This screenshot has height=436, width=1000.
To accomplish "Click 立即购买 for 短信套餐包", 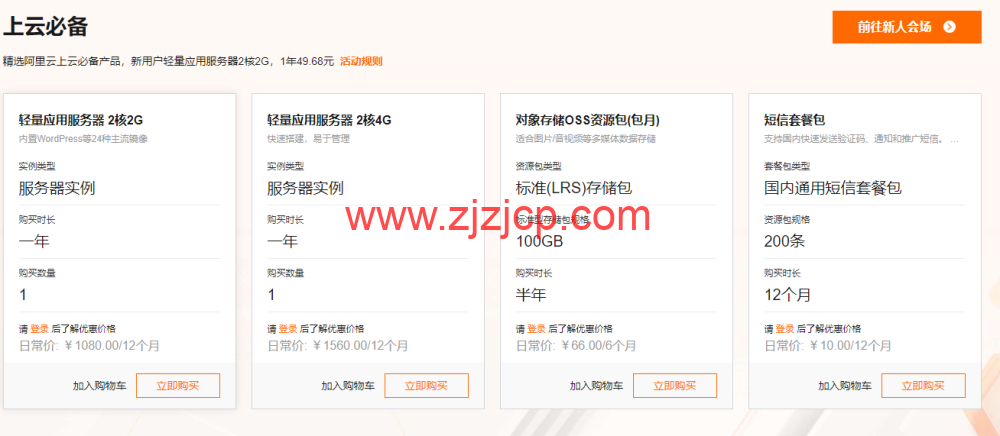I will pyautogui.click(x=923, y=386).
